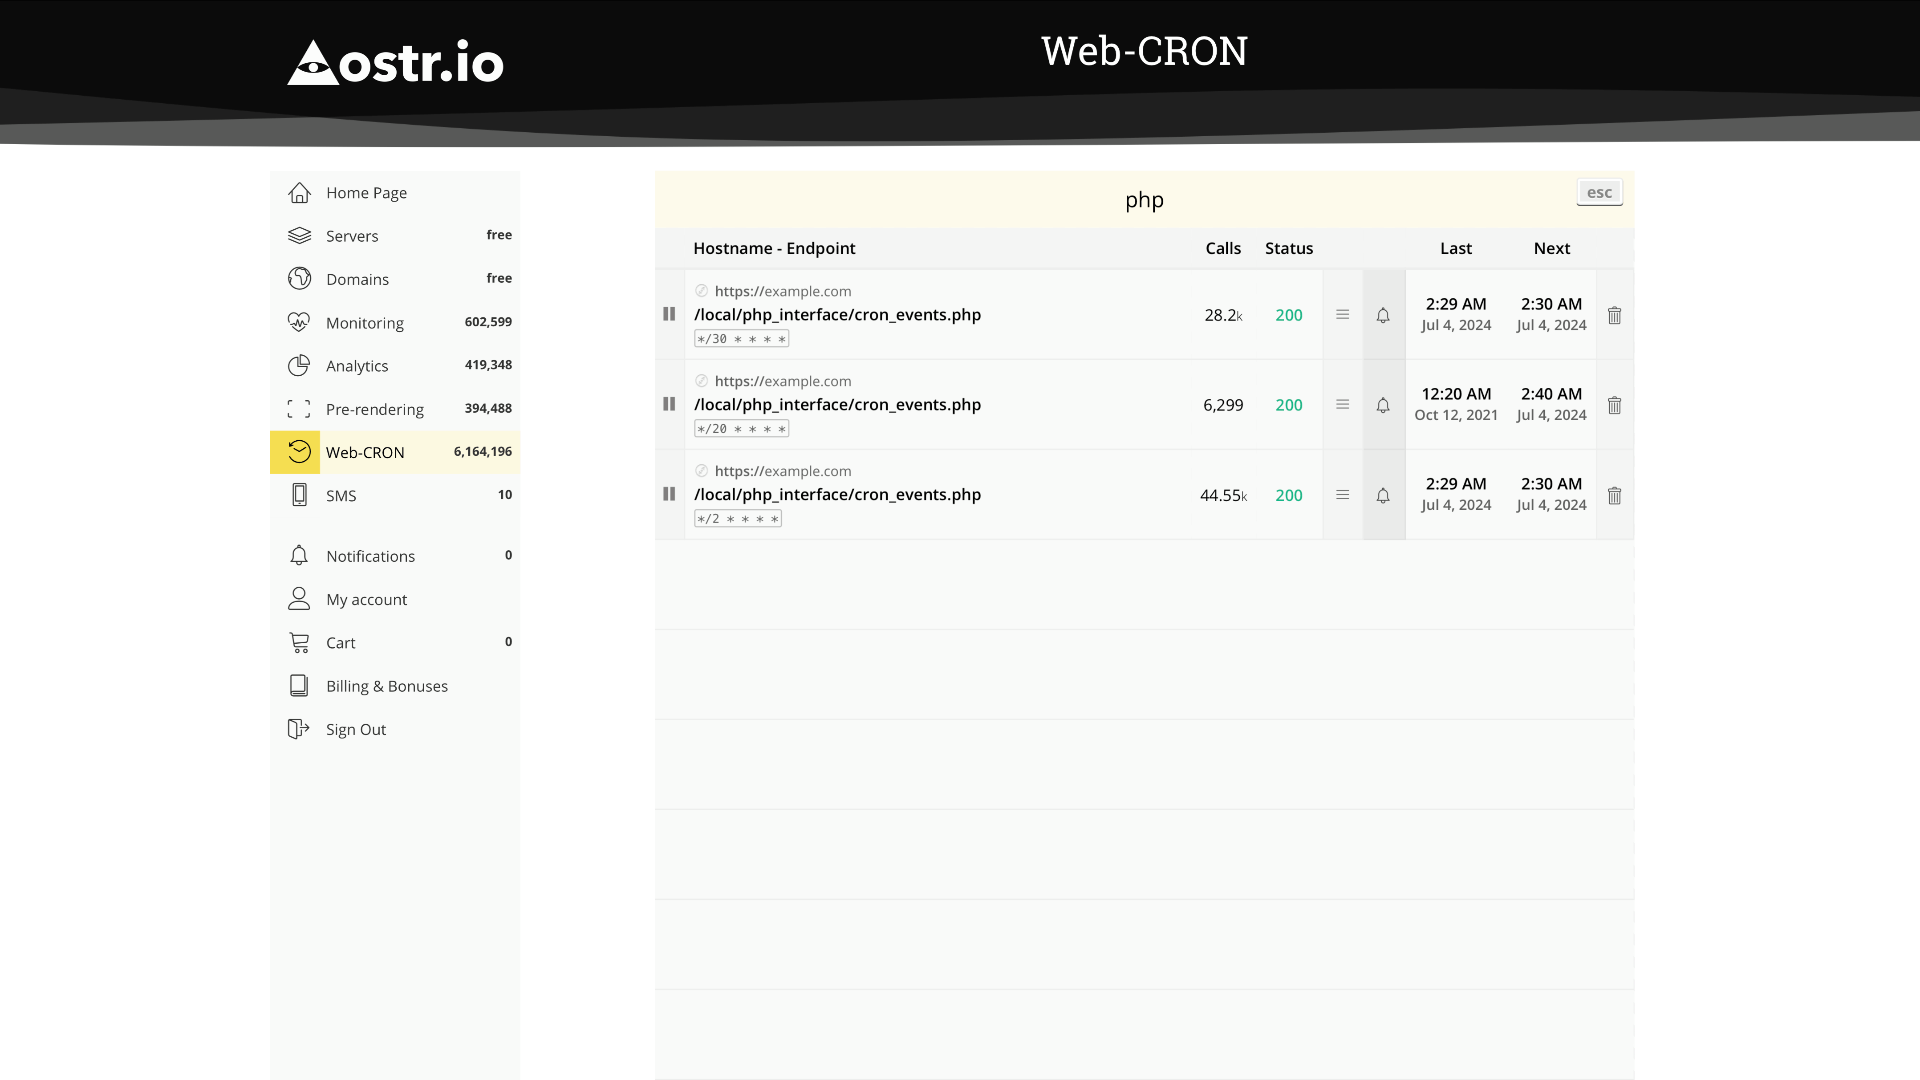Click the php search field

(x=1143, y=200)
